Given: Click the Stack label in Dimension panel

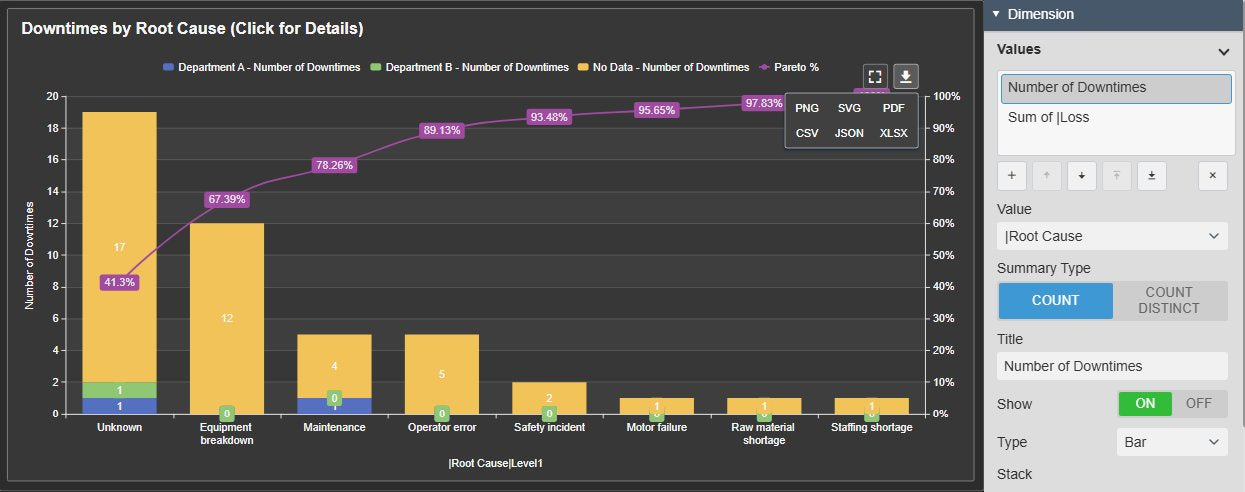Looking at the screenshot, I should point(1015,474).
